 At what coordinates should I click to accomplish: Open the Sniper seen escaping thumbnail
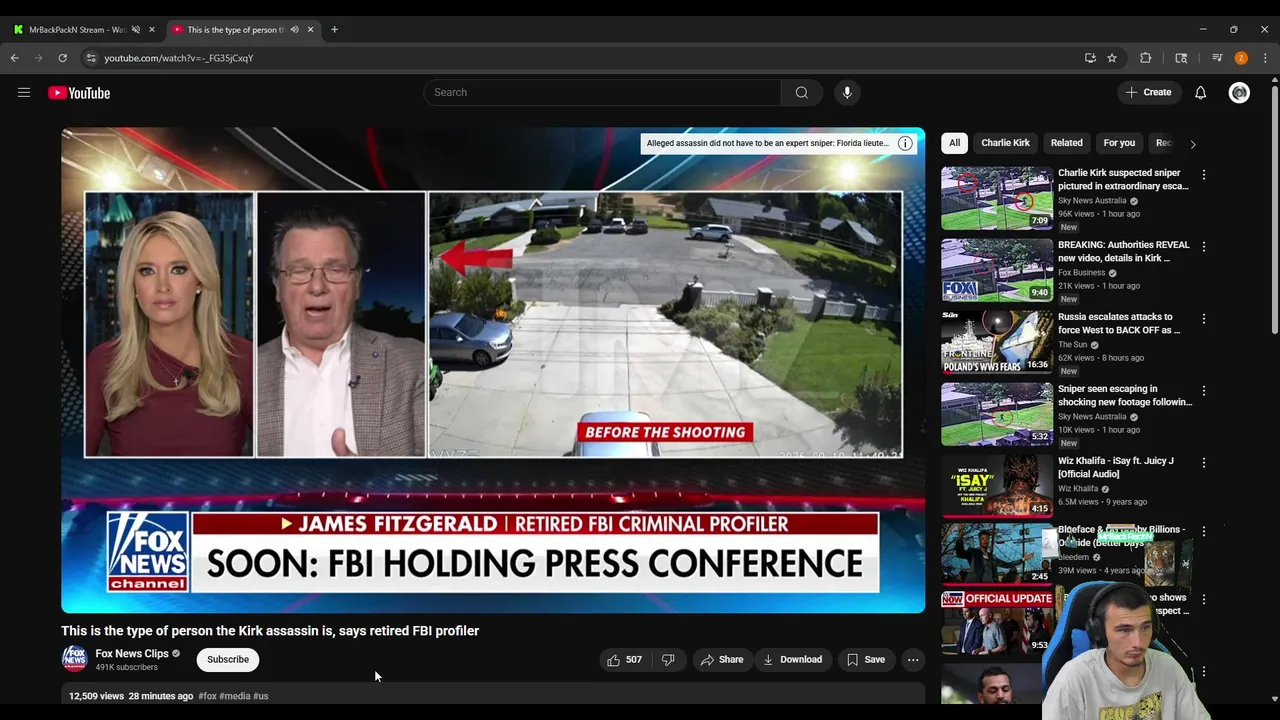(997, 414)
